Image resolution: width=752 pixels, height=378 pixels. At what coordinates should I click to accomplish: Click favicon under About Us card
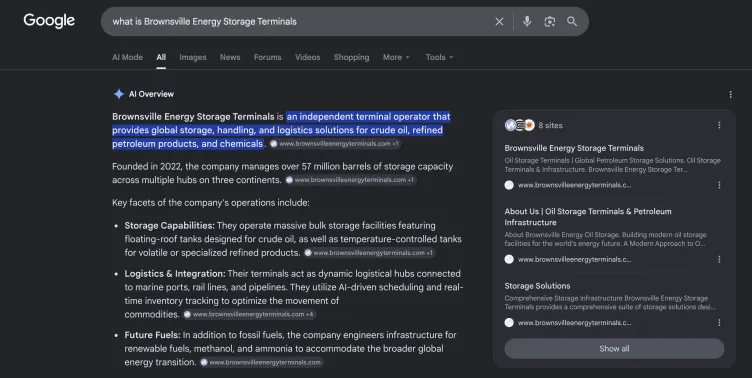tap(509, 260)
